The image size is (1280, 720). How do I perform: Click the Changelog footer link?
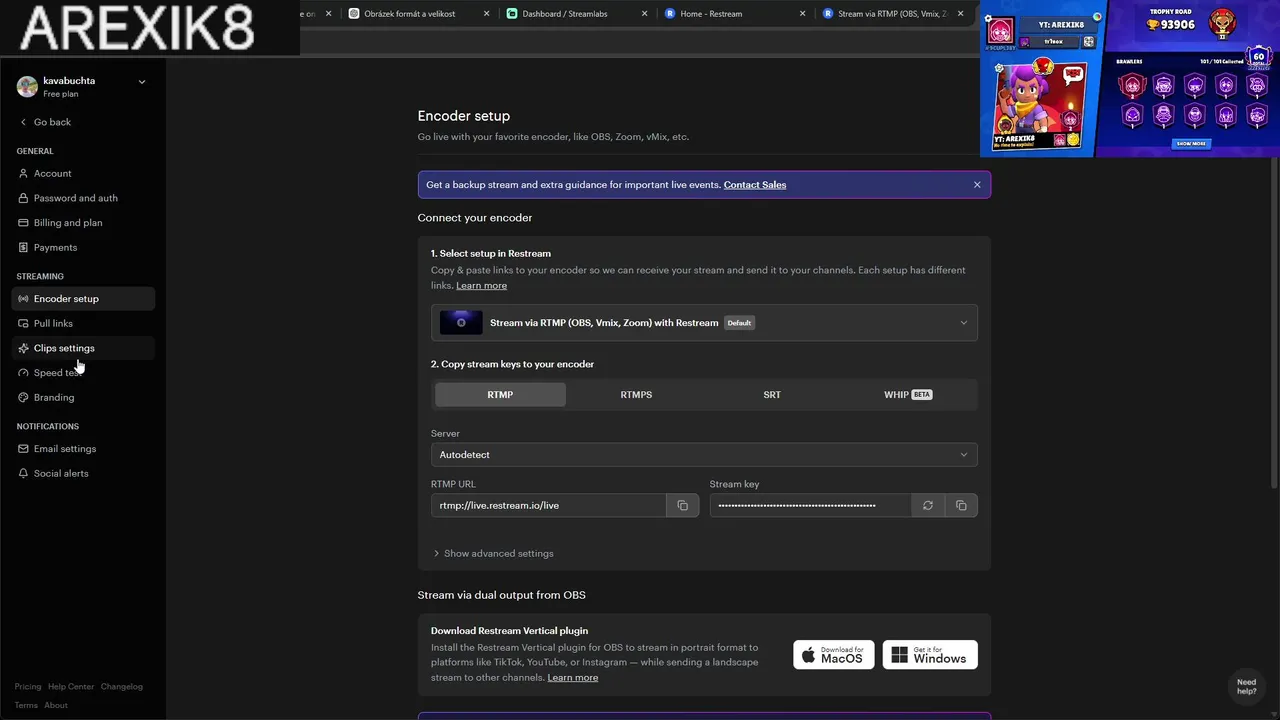[x=122, y=687]
